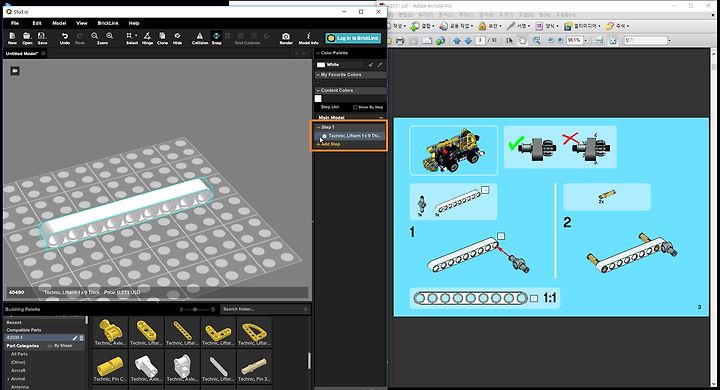
Task: Click the zoom out magnifier icon
Action: point(95,36)
